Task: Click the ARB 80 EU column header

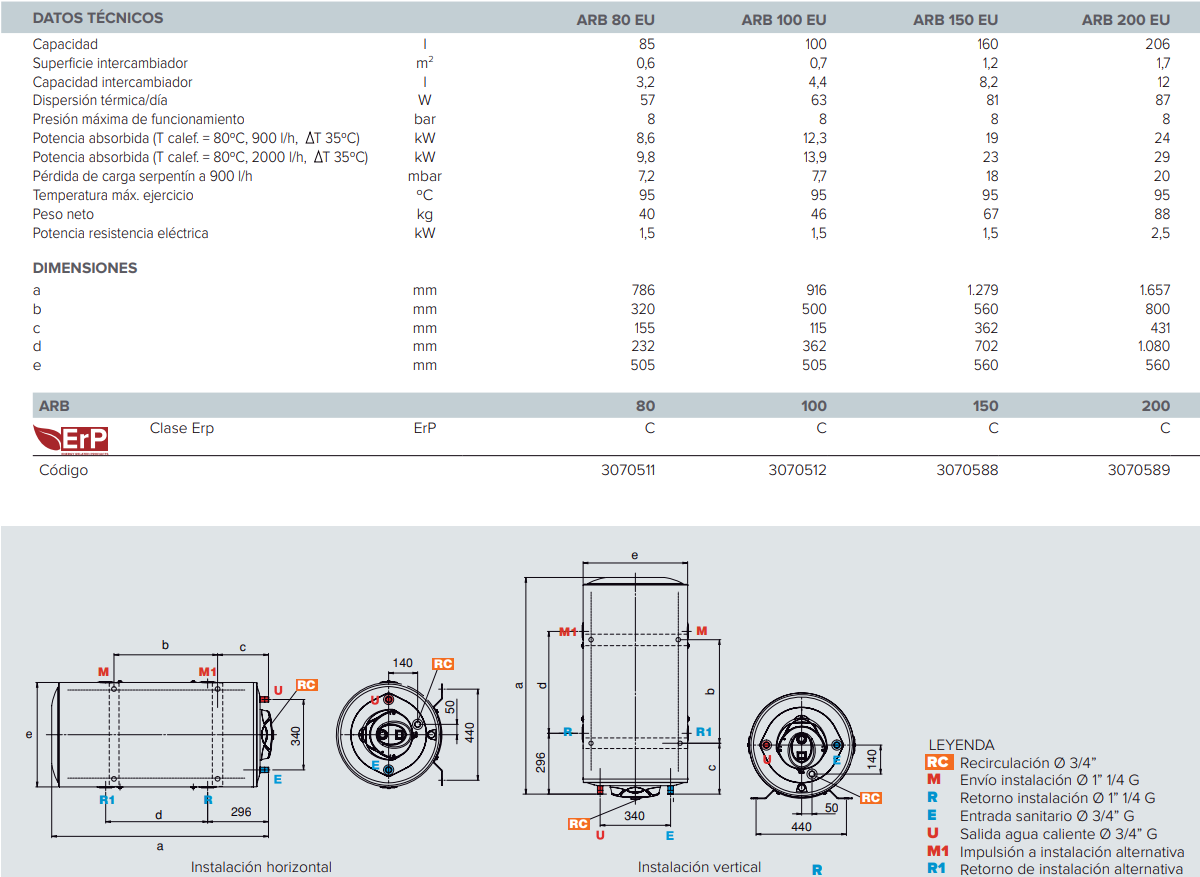Action: [x=616, y=19]
